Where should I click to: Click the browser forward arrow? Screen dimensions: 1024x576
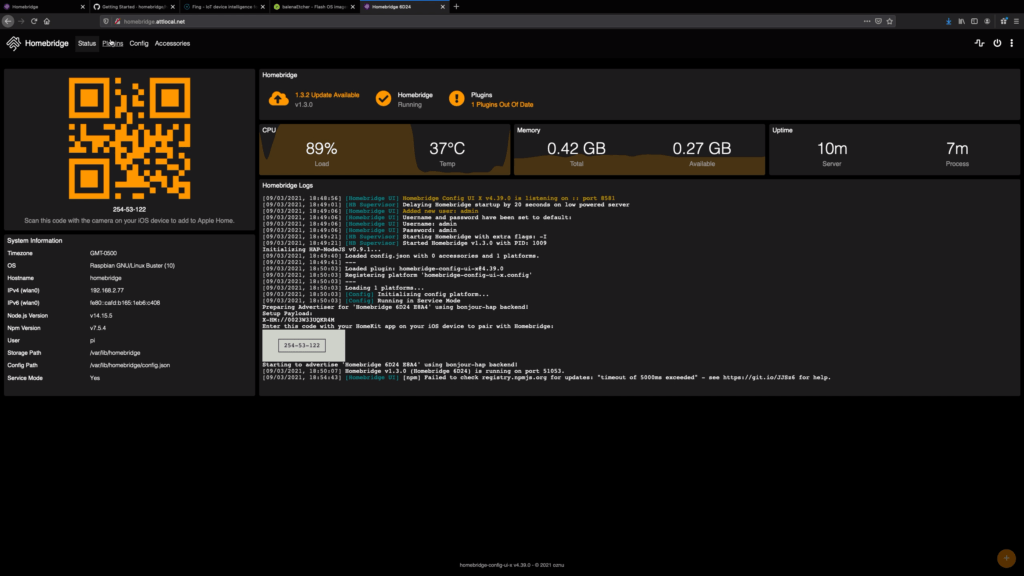[21, 22]
